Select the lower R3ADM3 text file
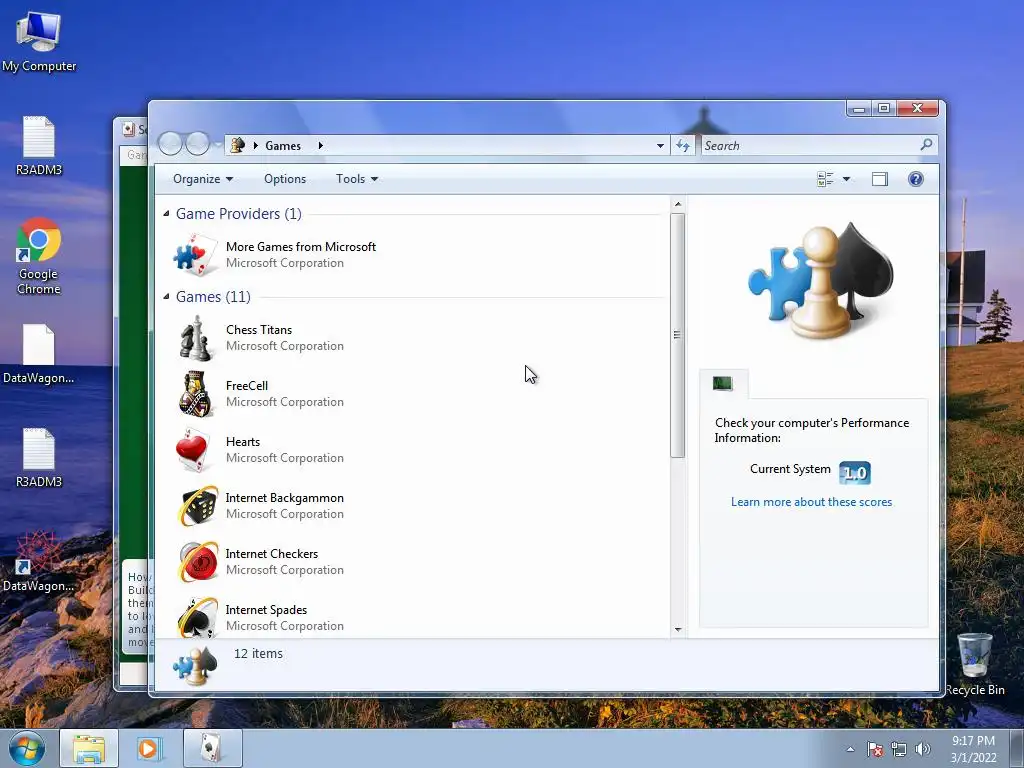The image size is (1024, 768). [x=39, y=458]
